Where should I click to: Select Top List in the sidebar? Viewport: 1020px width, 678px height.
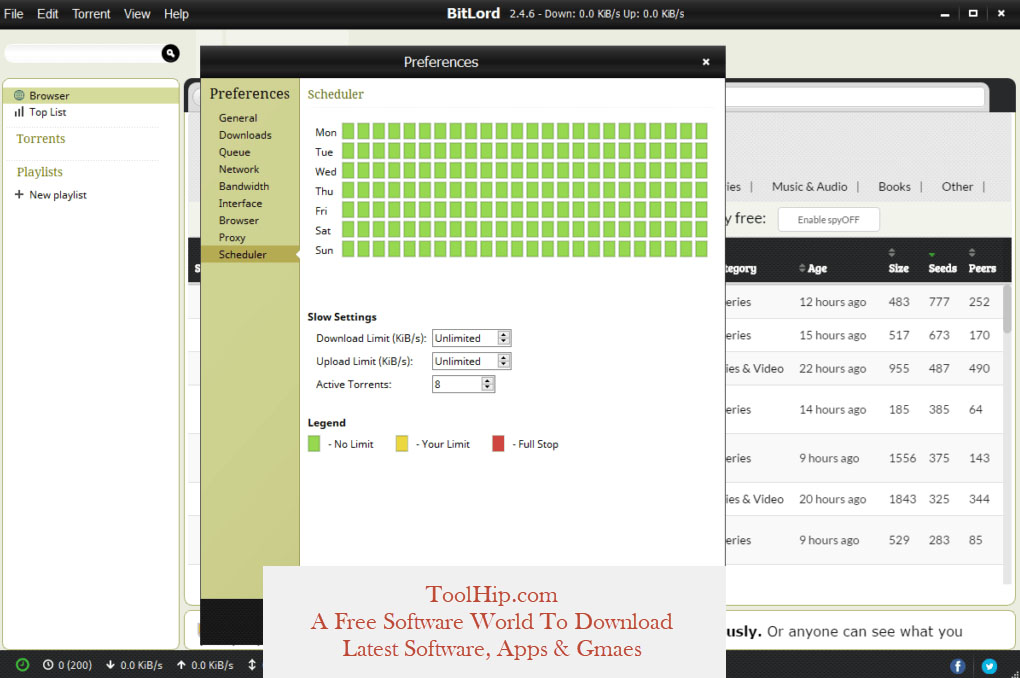pos(47,112)
